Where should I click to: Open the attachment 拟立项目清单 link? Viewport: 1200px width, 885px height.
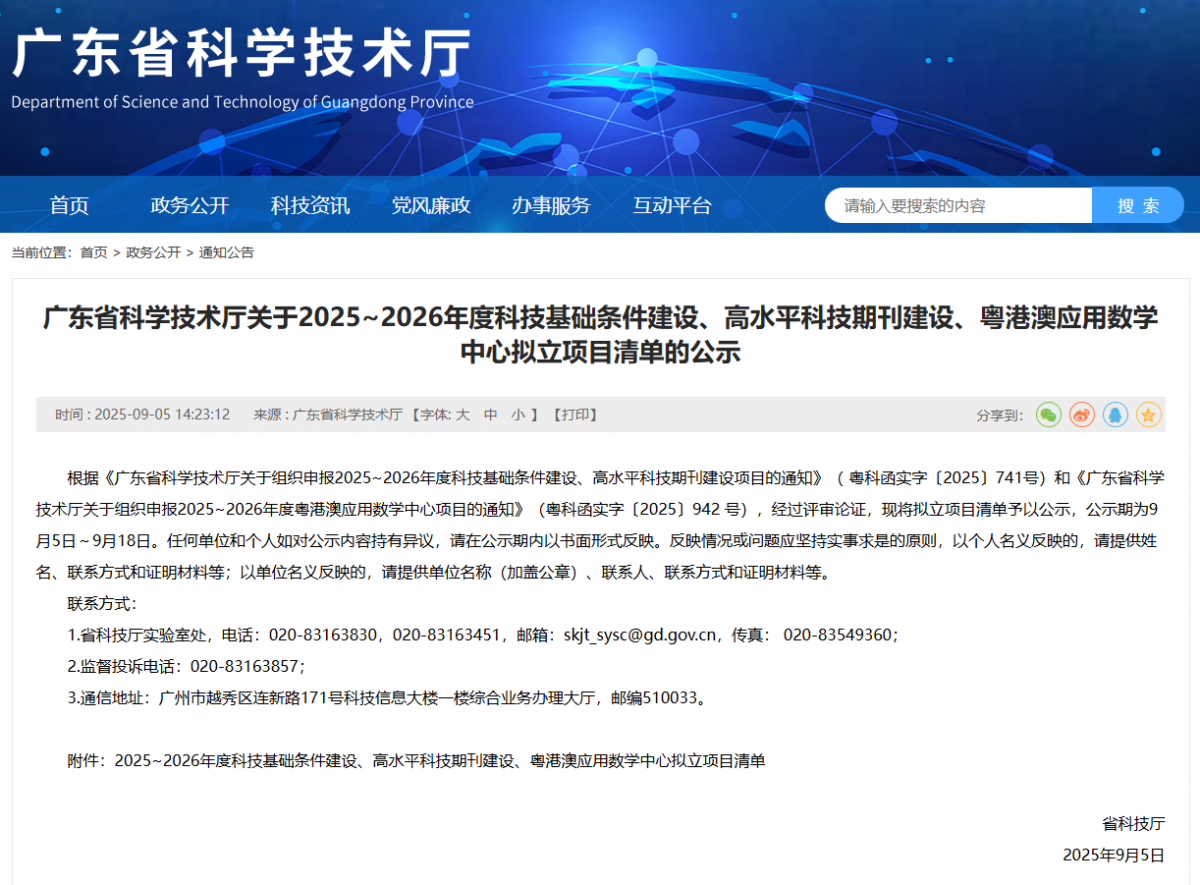(440, 761)
